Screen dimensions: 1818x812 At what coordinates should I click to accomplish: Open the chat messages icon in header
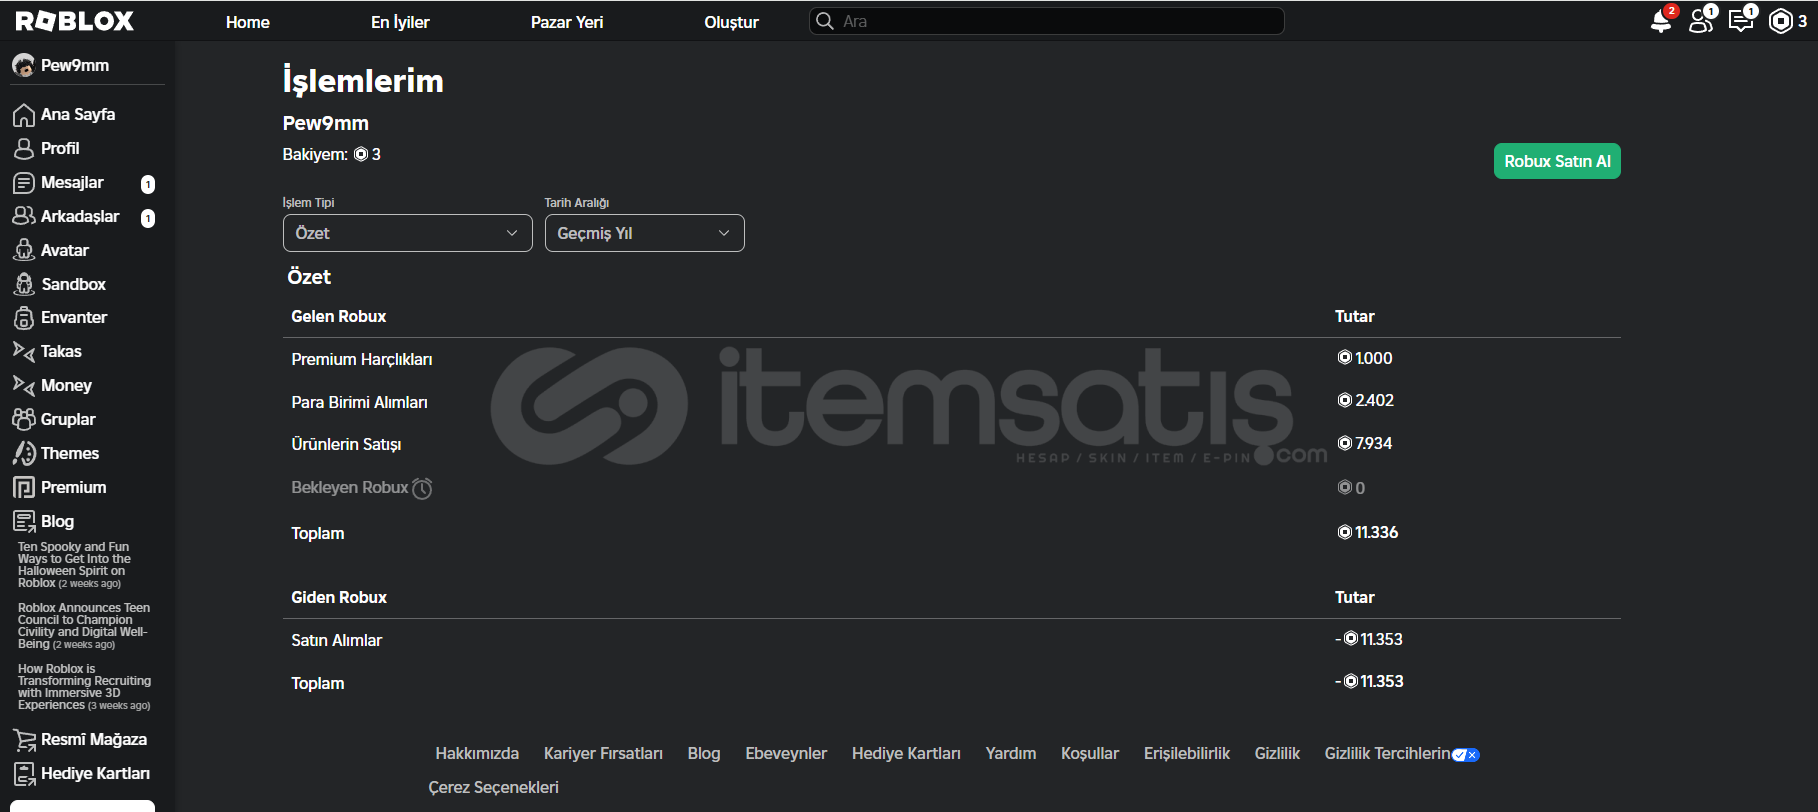(1741, 21)
